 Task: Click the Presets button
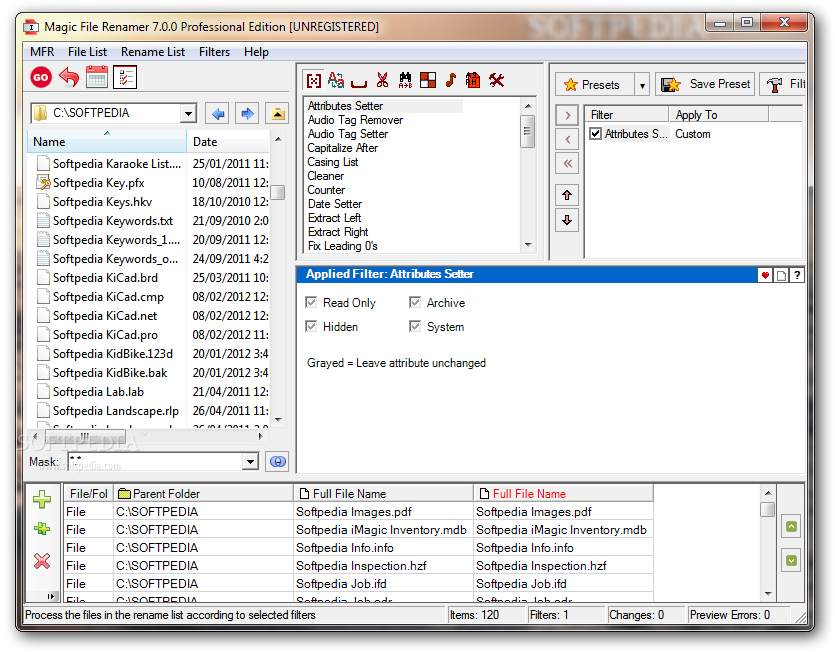(x=595, y=85)
